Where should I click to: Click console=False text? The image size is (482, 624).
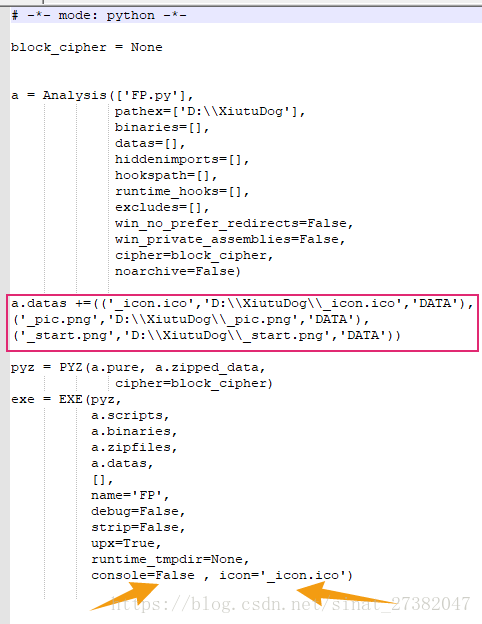coord(143,575)
